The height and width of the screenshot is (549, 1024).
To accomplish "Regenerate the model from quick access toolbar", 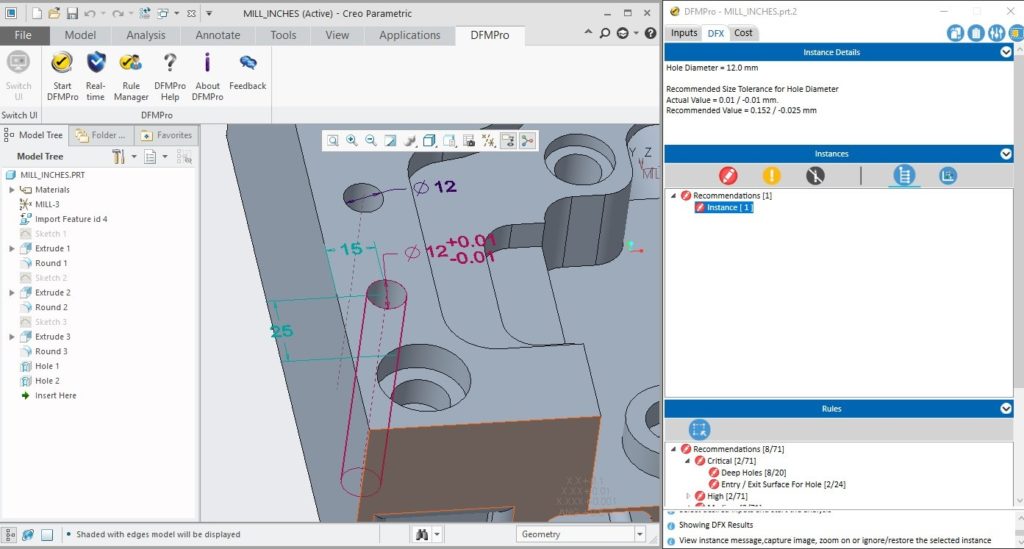I will pyautogui.click(x=145, y=13).
